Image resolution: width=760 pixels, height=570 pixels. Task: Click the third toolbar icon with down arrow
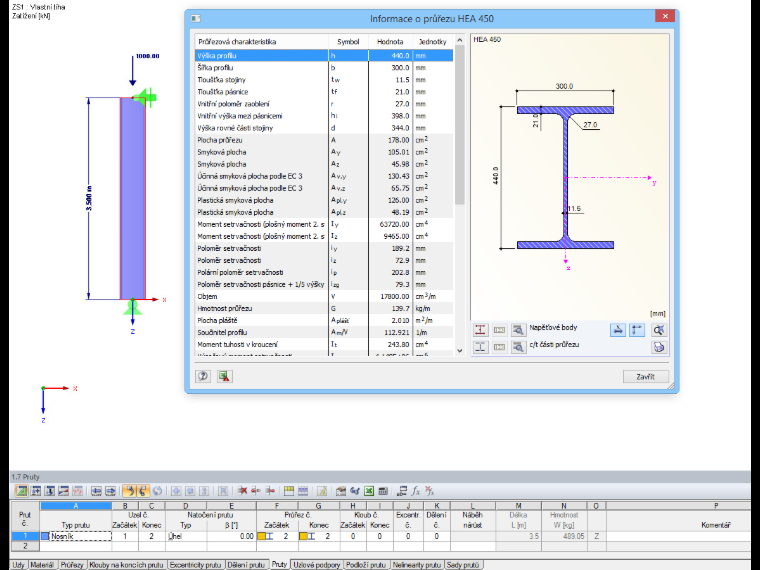click(49, 491)
